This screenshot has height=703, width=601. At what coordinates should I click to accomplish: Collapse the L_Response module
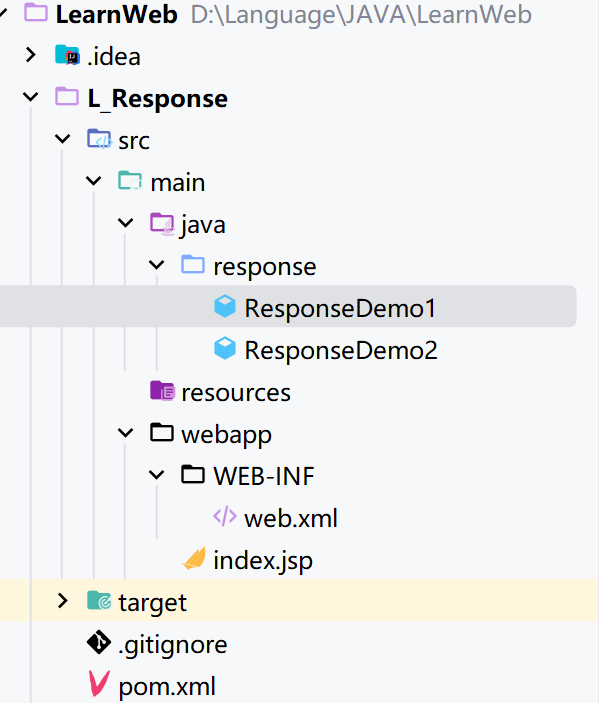[x=31, y=98]
